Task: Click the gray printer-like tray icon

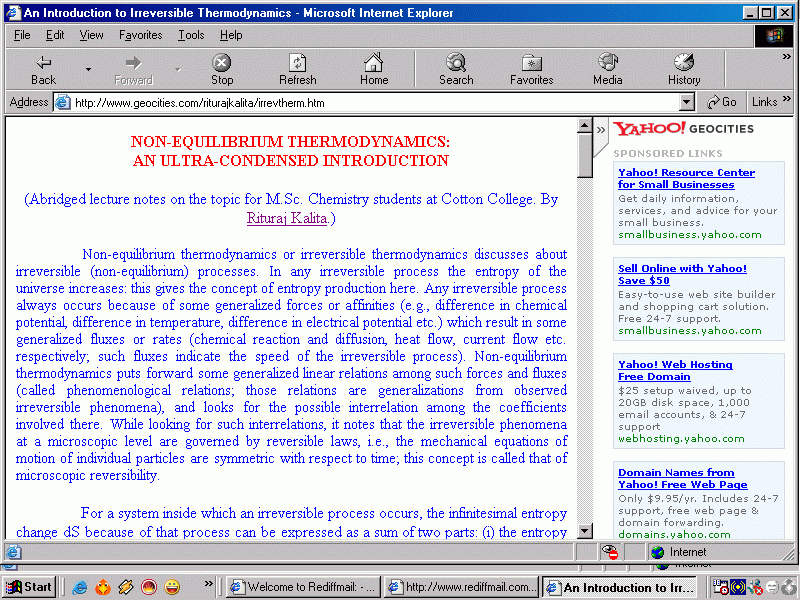Action: tap(772, 587)
